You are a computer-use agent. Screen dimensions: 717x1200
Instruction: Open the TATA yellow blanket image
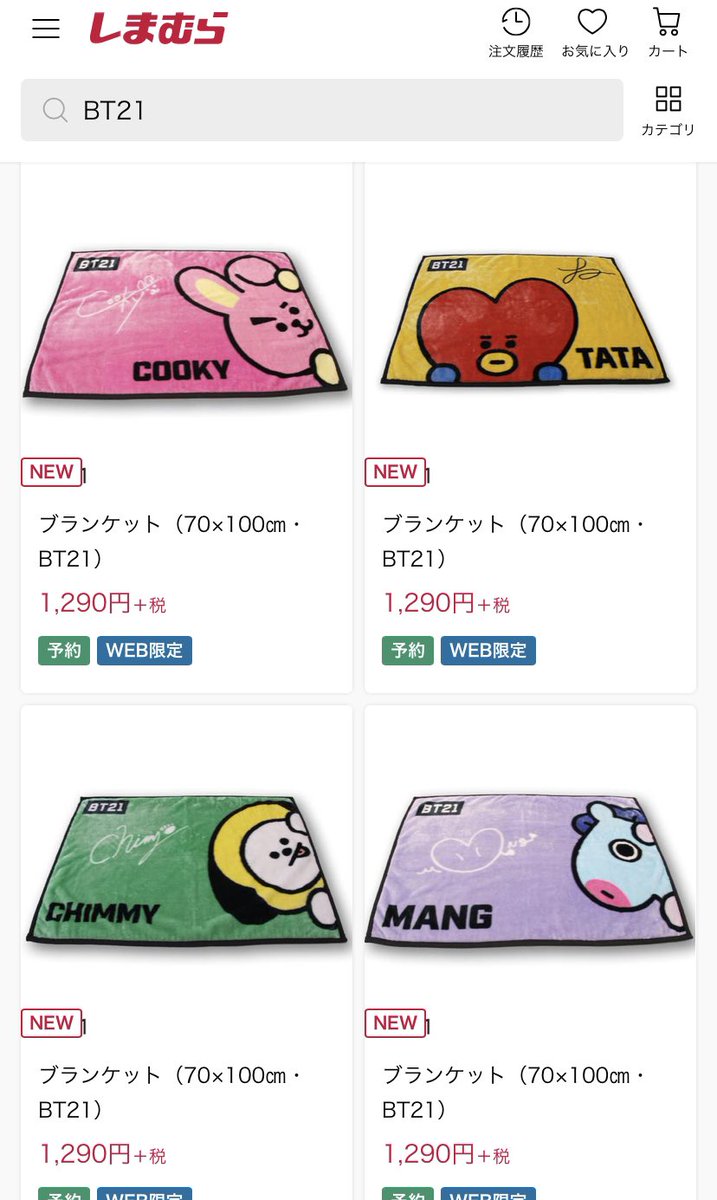(530, 322)
